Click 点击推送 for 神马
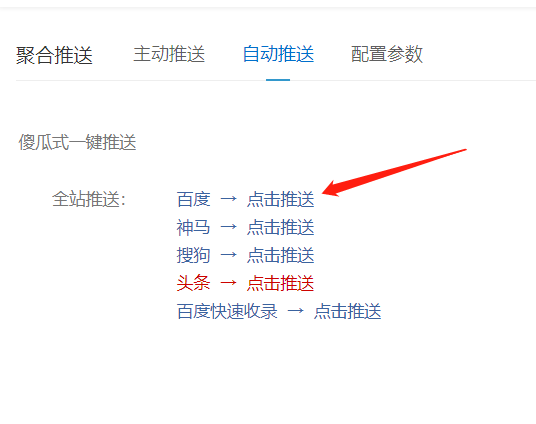Screen dimensions: 536x424 (280, 227)
